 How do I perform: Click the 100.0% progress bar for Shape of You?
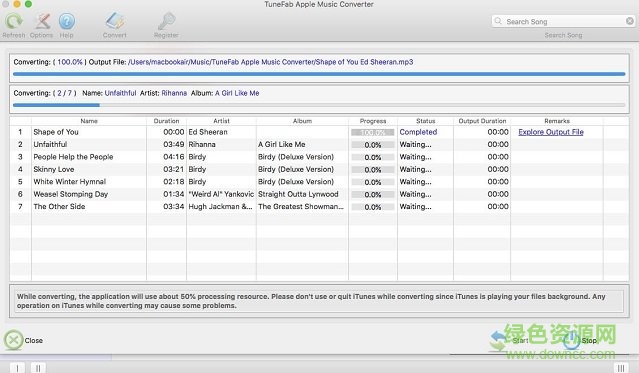click(x=372, y=132)
